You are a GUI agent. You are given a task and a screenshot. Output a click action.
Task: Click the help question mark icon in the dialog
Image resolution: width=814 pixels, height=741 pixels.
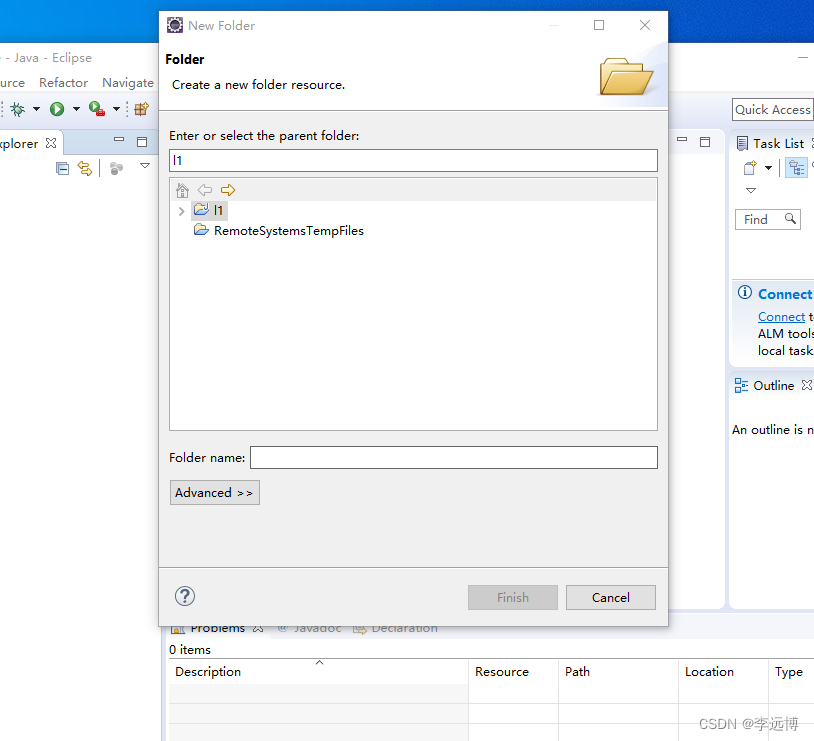click(184, 596)
